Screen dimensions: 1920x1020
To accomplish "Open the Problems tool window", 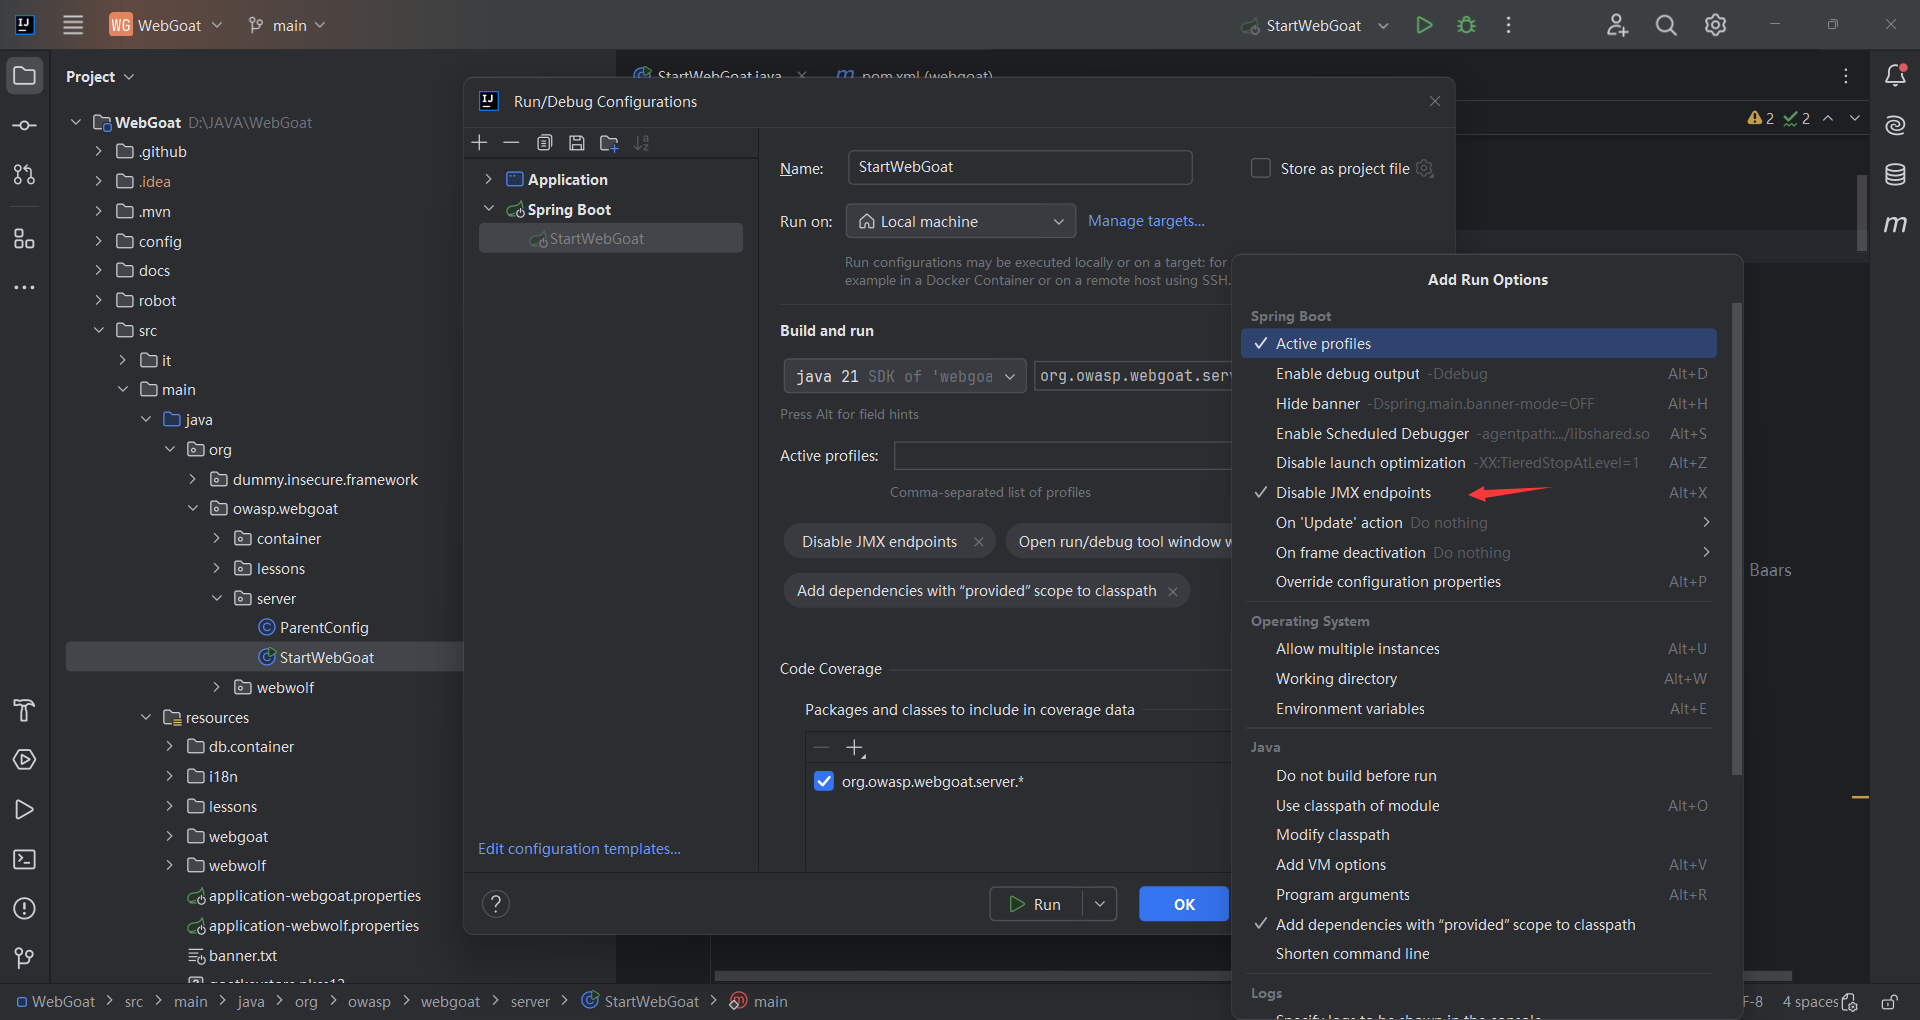I will coord(25,909).
